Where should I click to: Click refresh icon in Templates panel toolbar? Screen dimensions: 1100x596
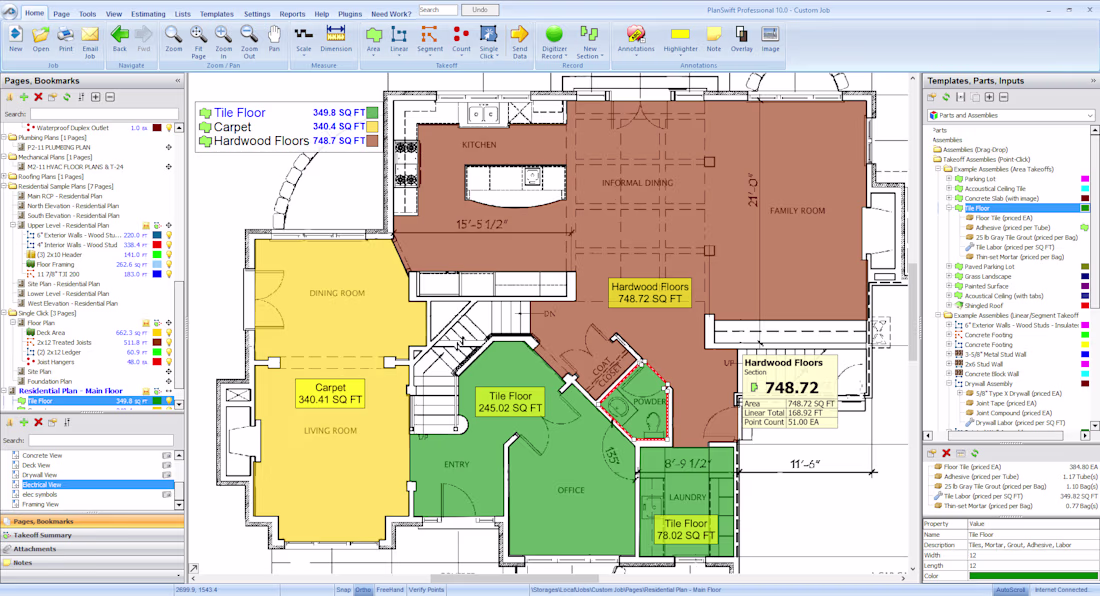point(946,97)
